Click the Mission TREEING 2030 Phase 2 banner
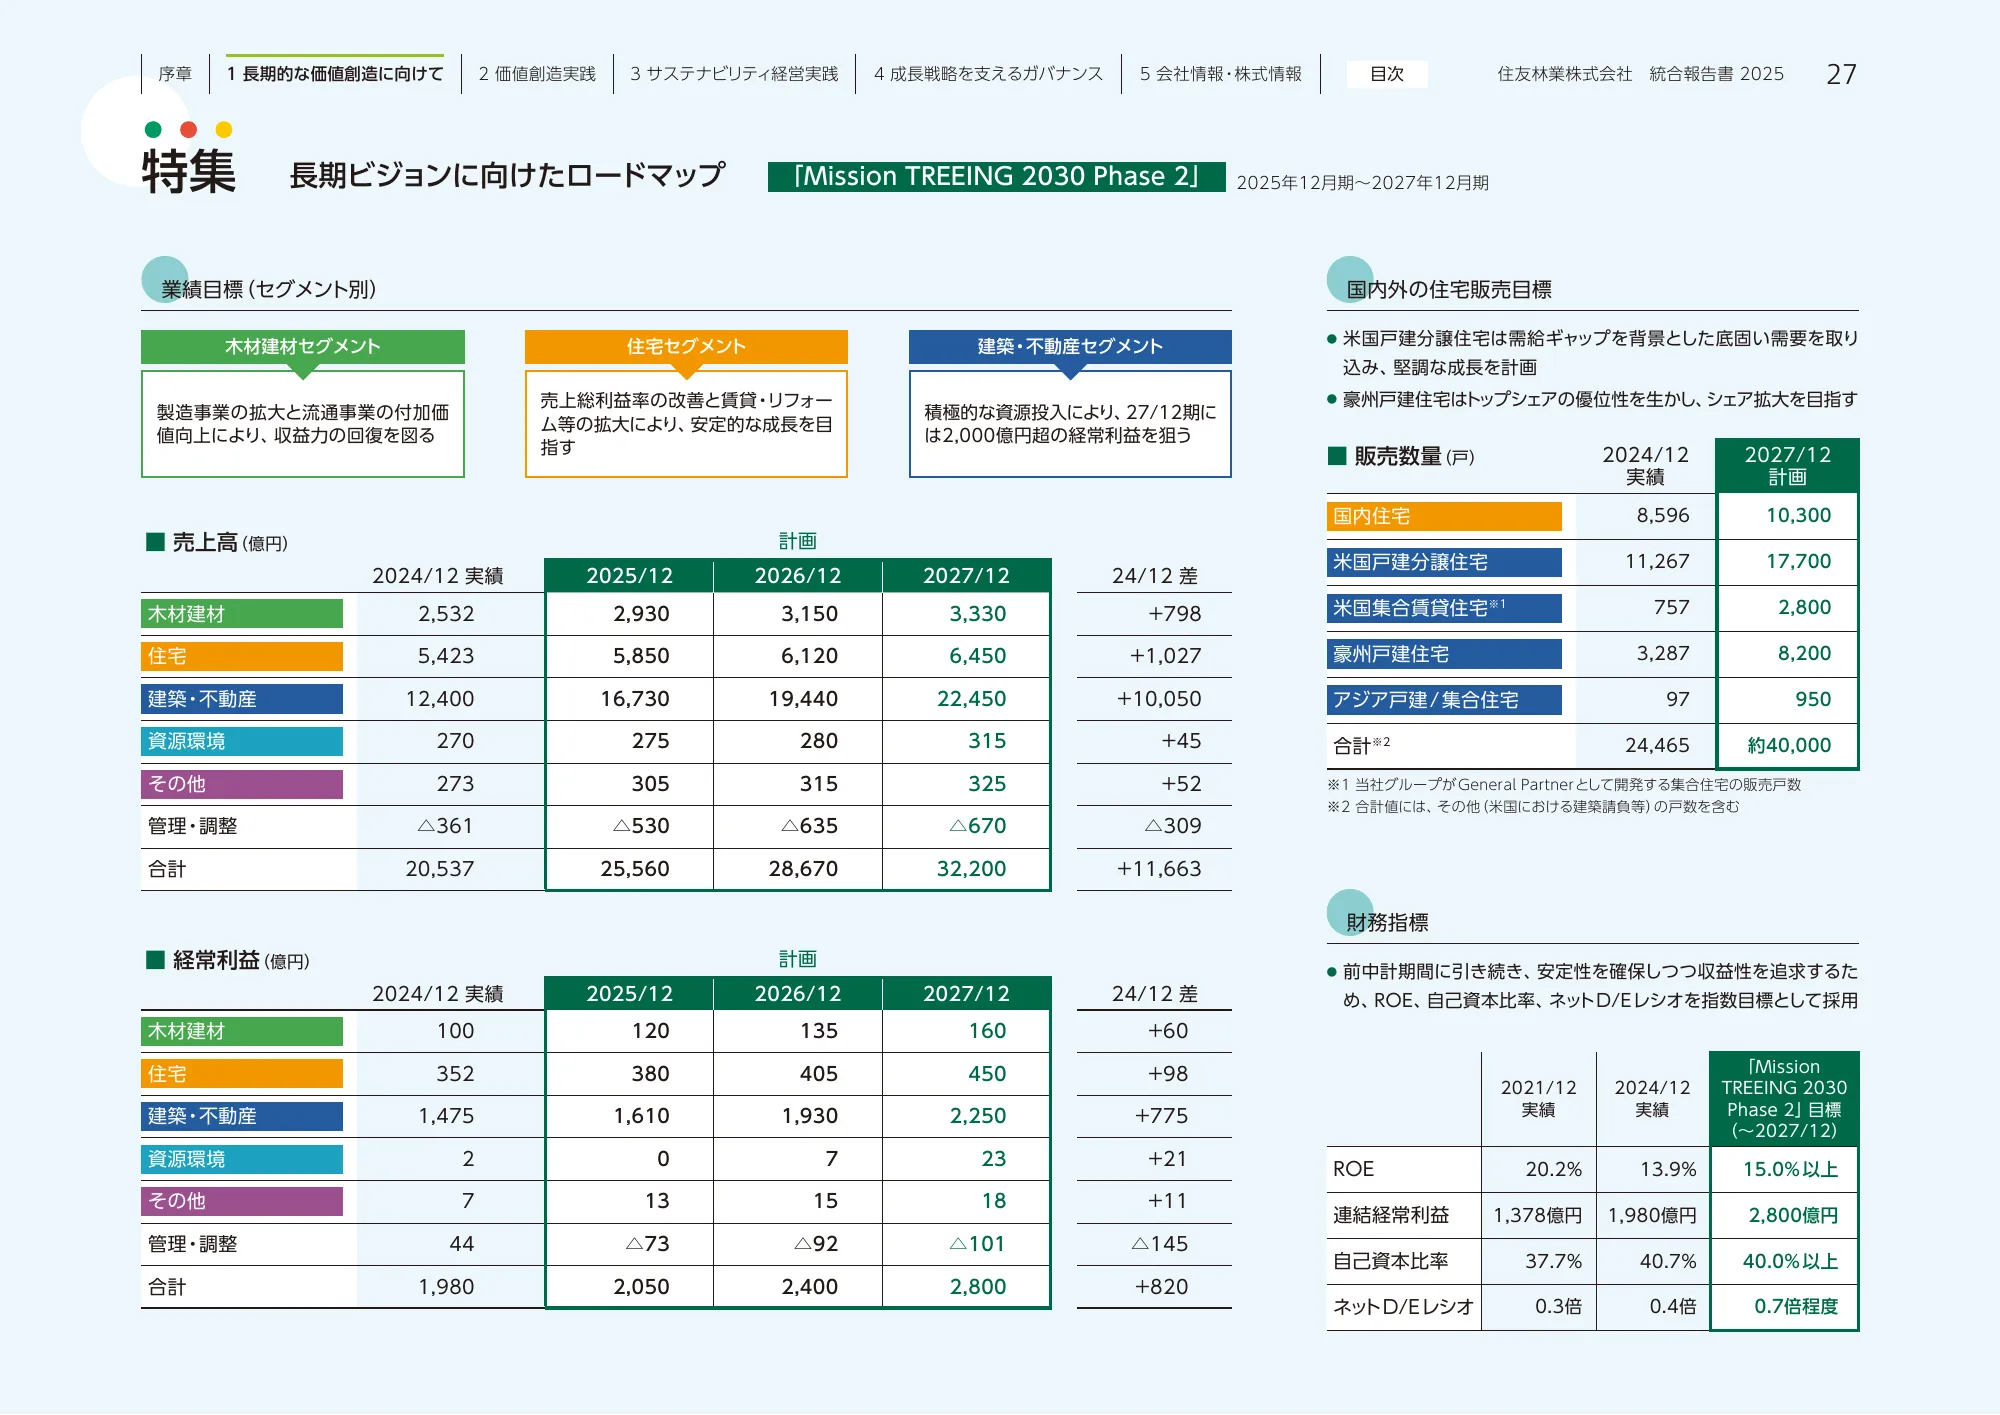This screenshot has height=1415, width=2000. [x=996, y=177]
